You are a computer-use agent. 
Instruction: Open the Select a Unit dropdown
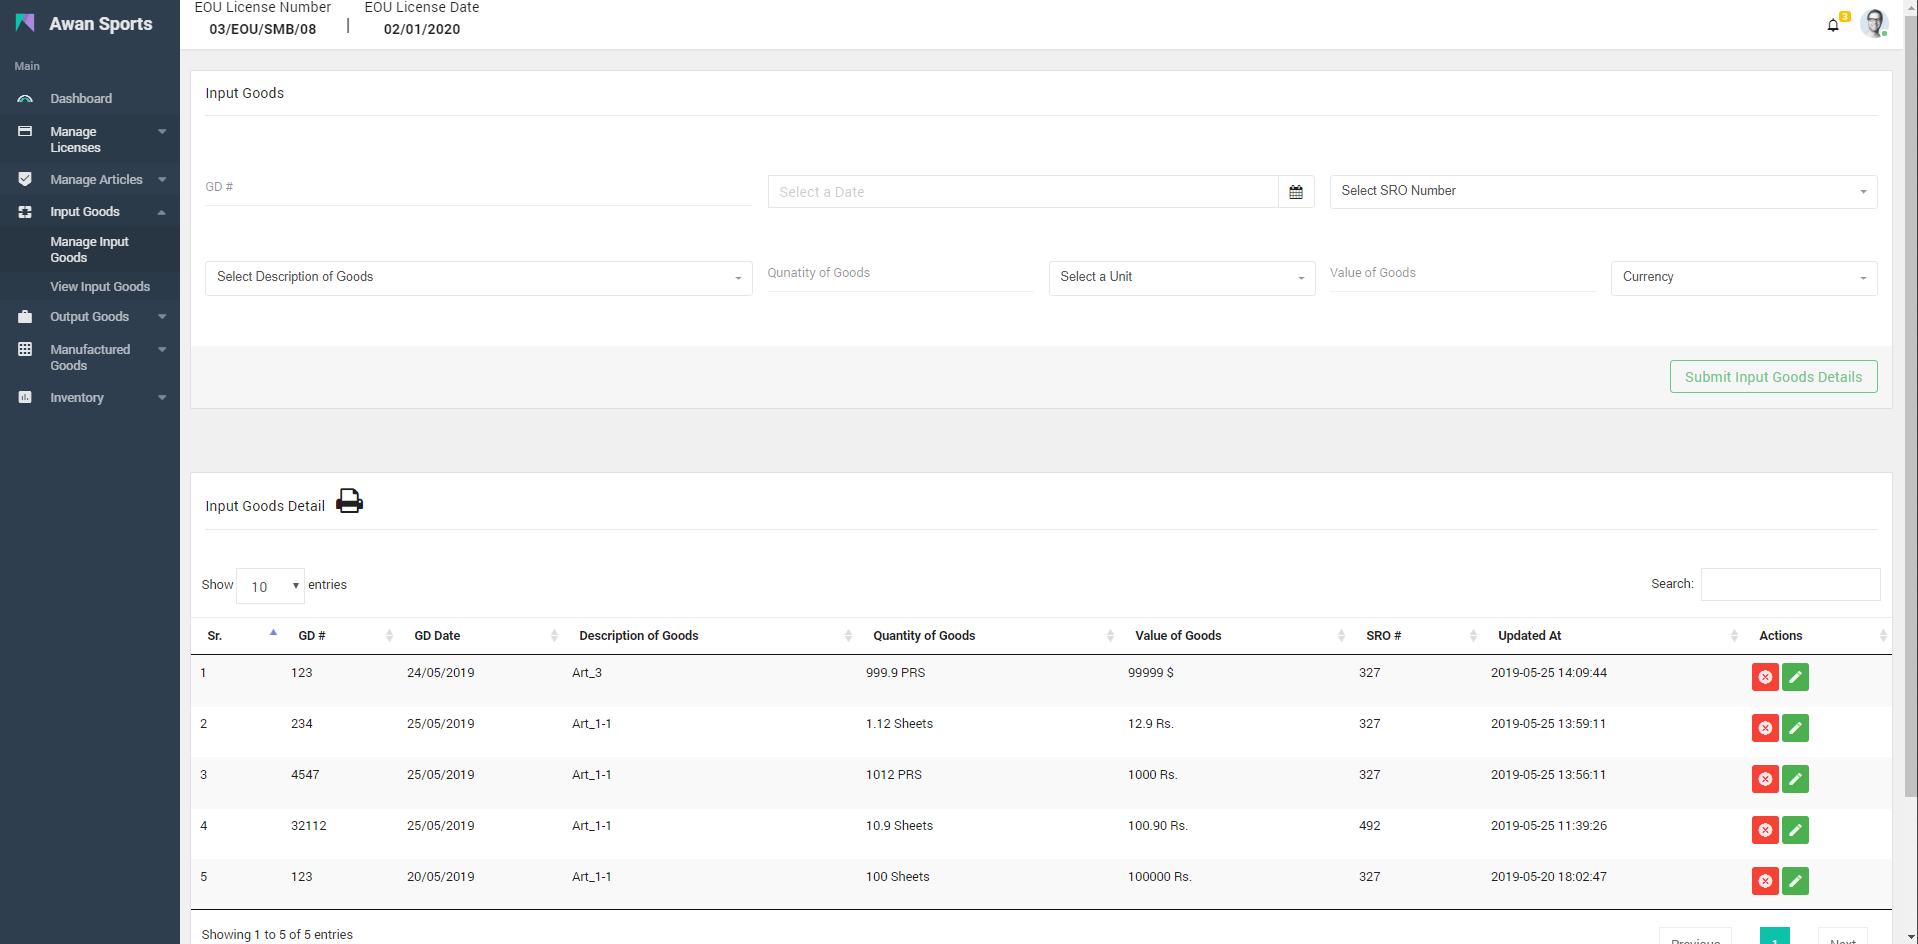pyautogui.click(x=1181, y=277)
